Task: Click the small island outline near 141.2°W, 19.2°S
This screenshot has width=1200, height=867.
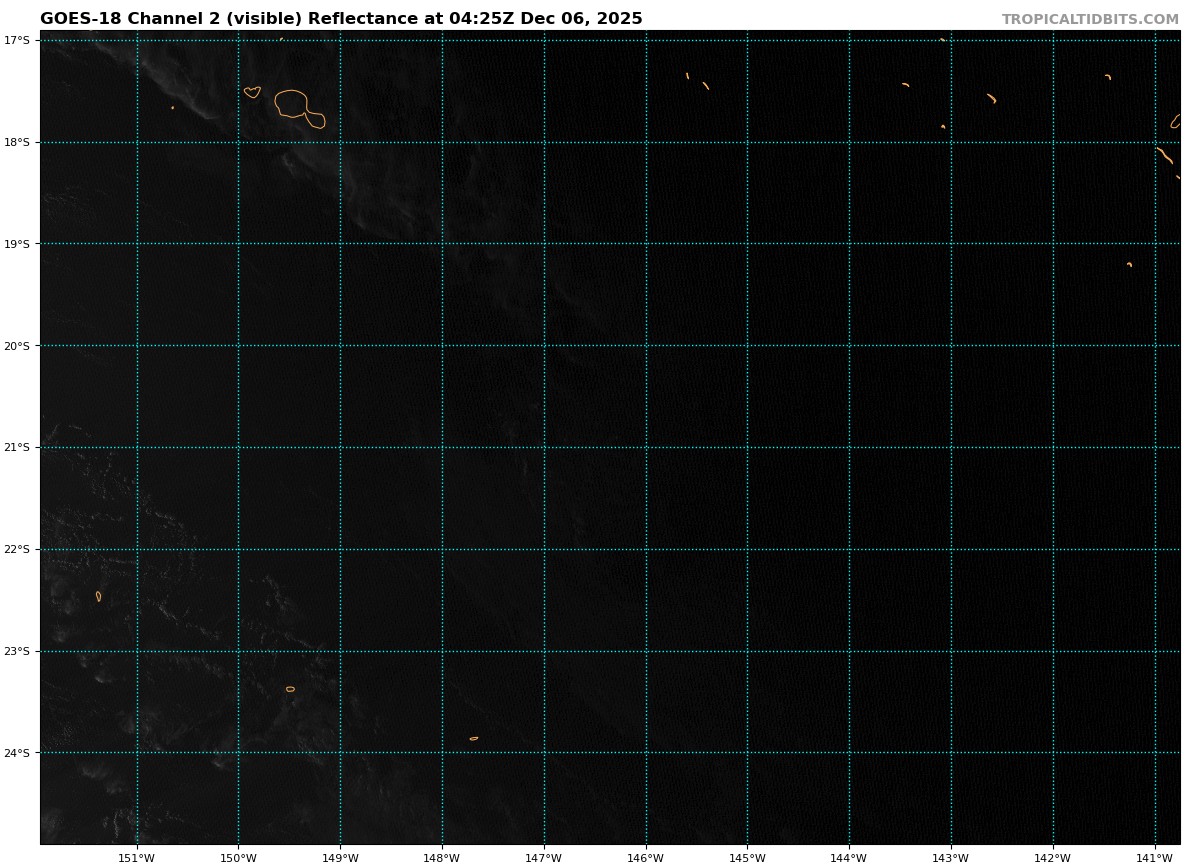Action: coord(1129,264)
